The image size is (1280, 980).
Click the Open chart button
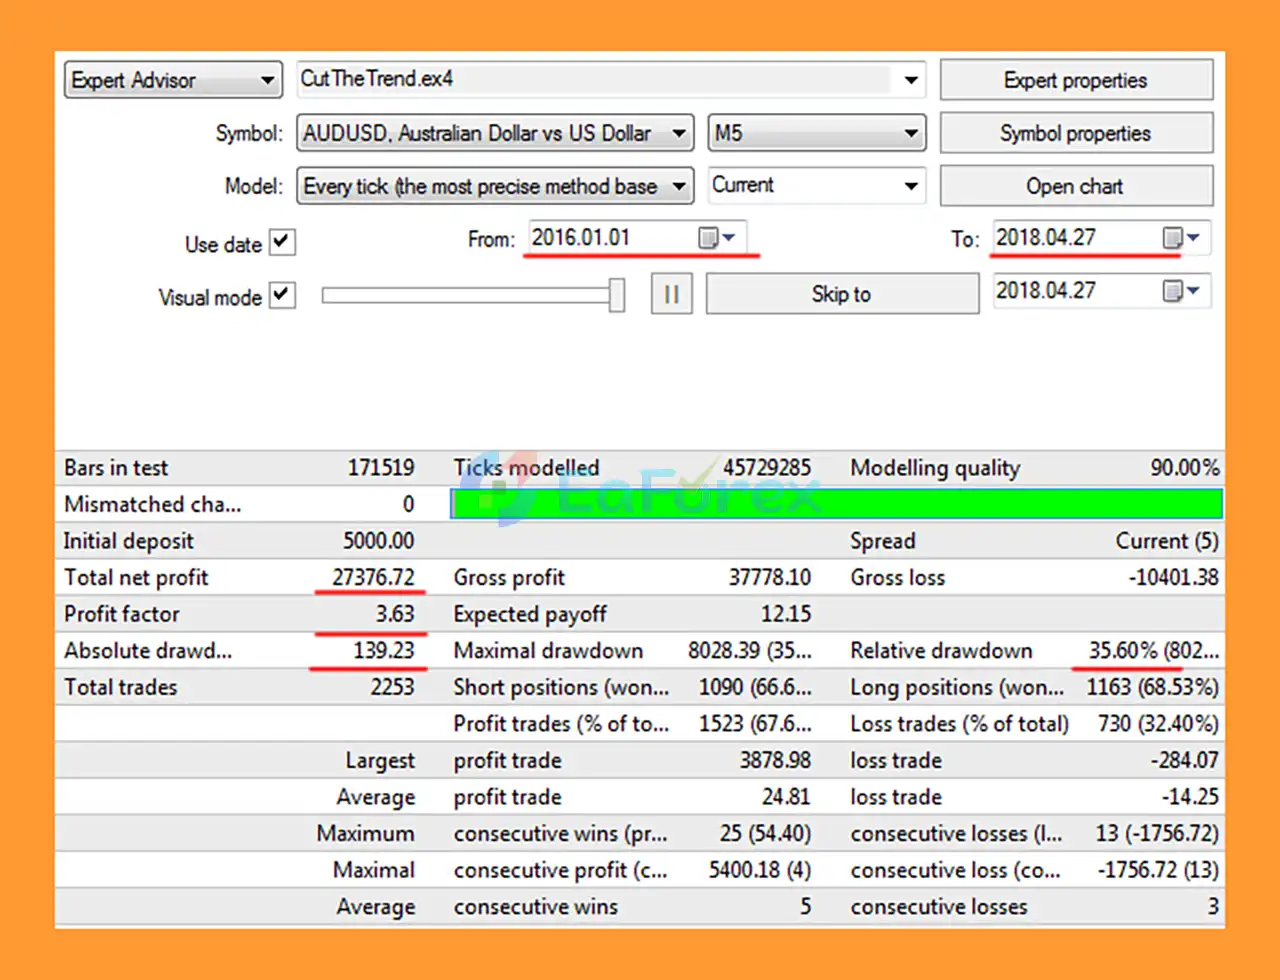(x=1075, y=185)
